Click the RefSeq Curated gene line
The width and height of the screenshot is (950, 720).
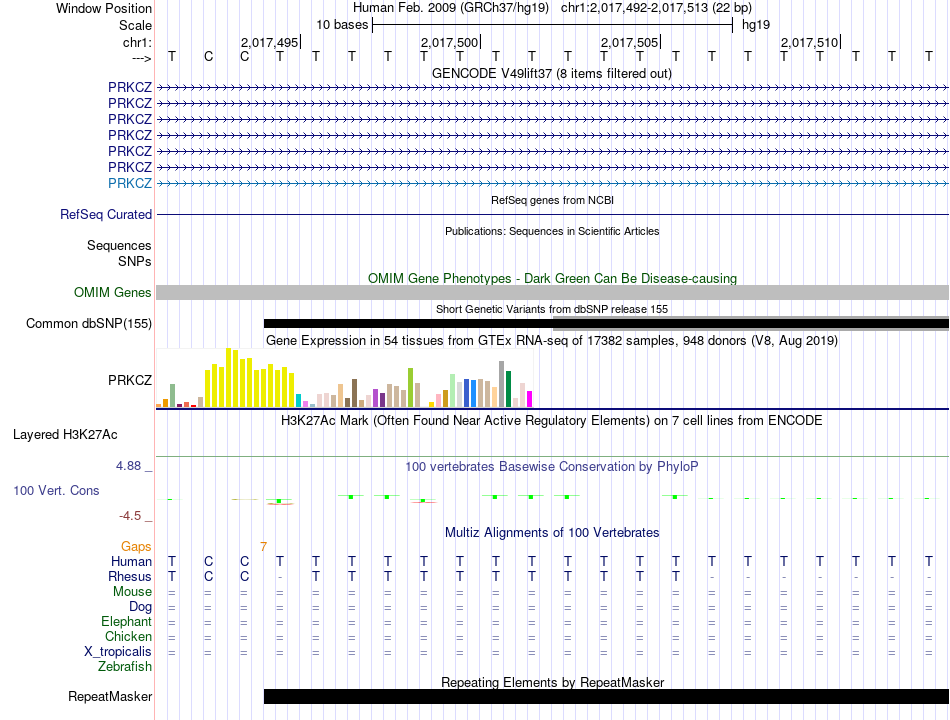click(552, 215)
